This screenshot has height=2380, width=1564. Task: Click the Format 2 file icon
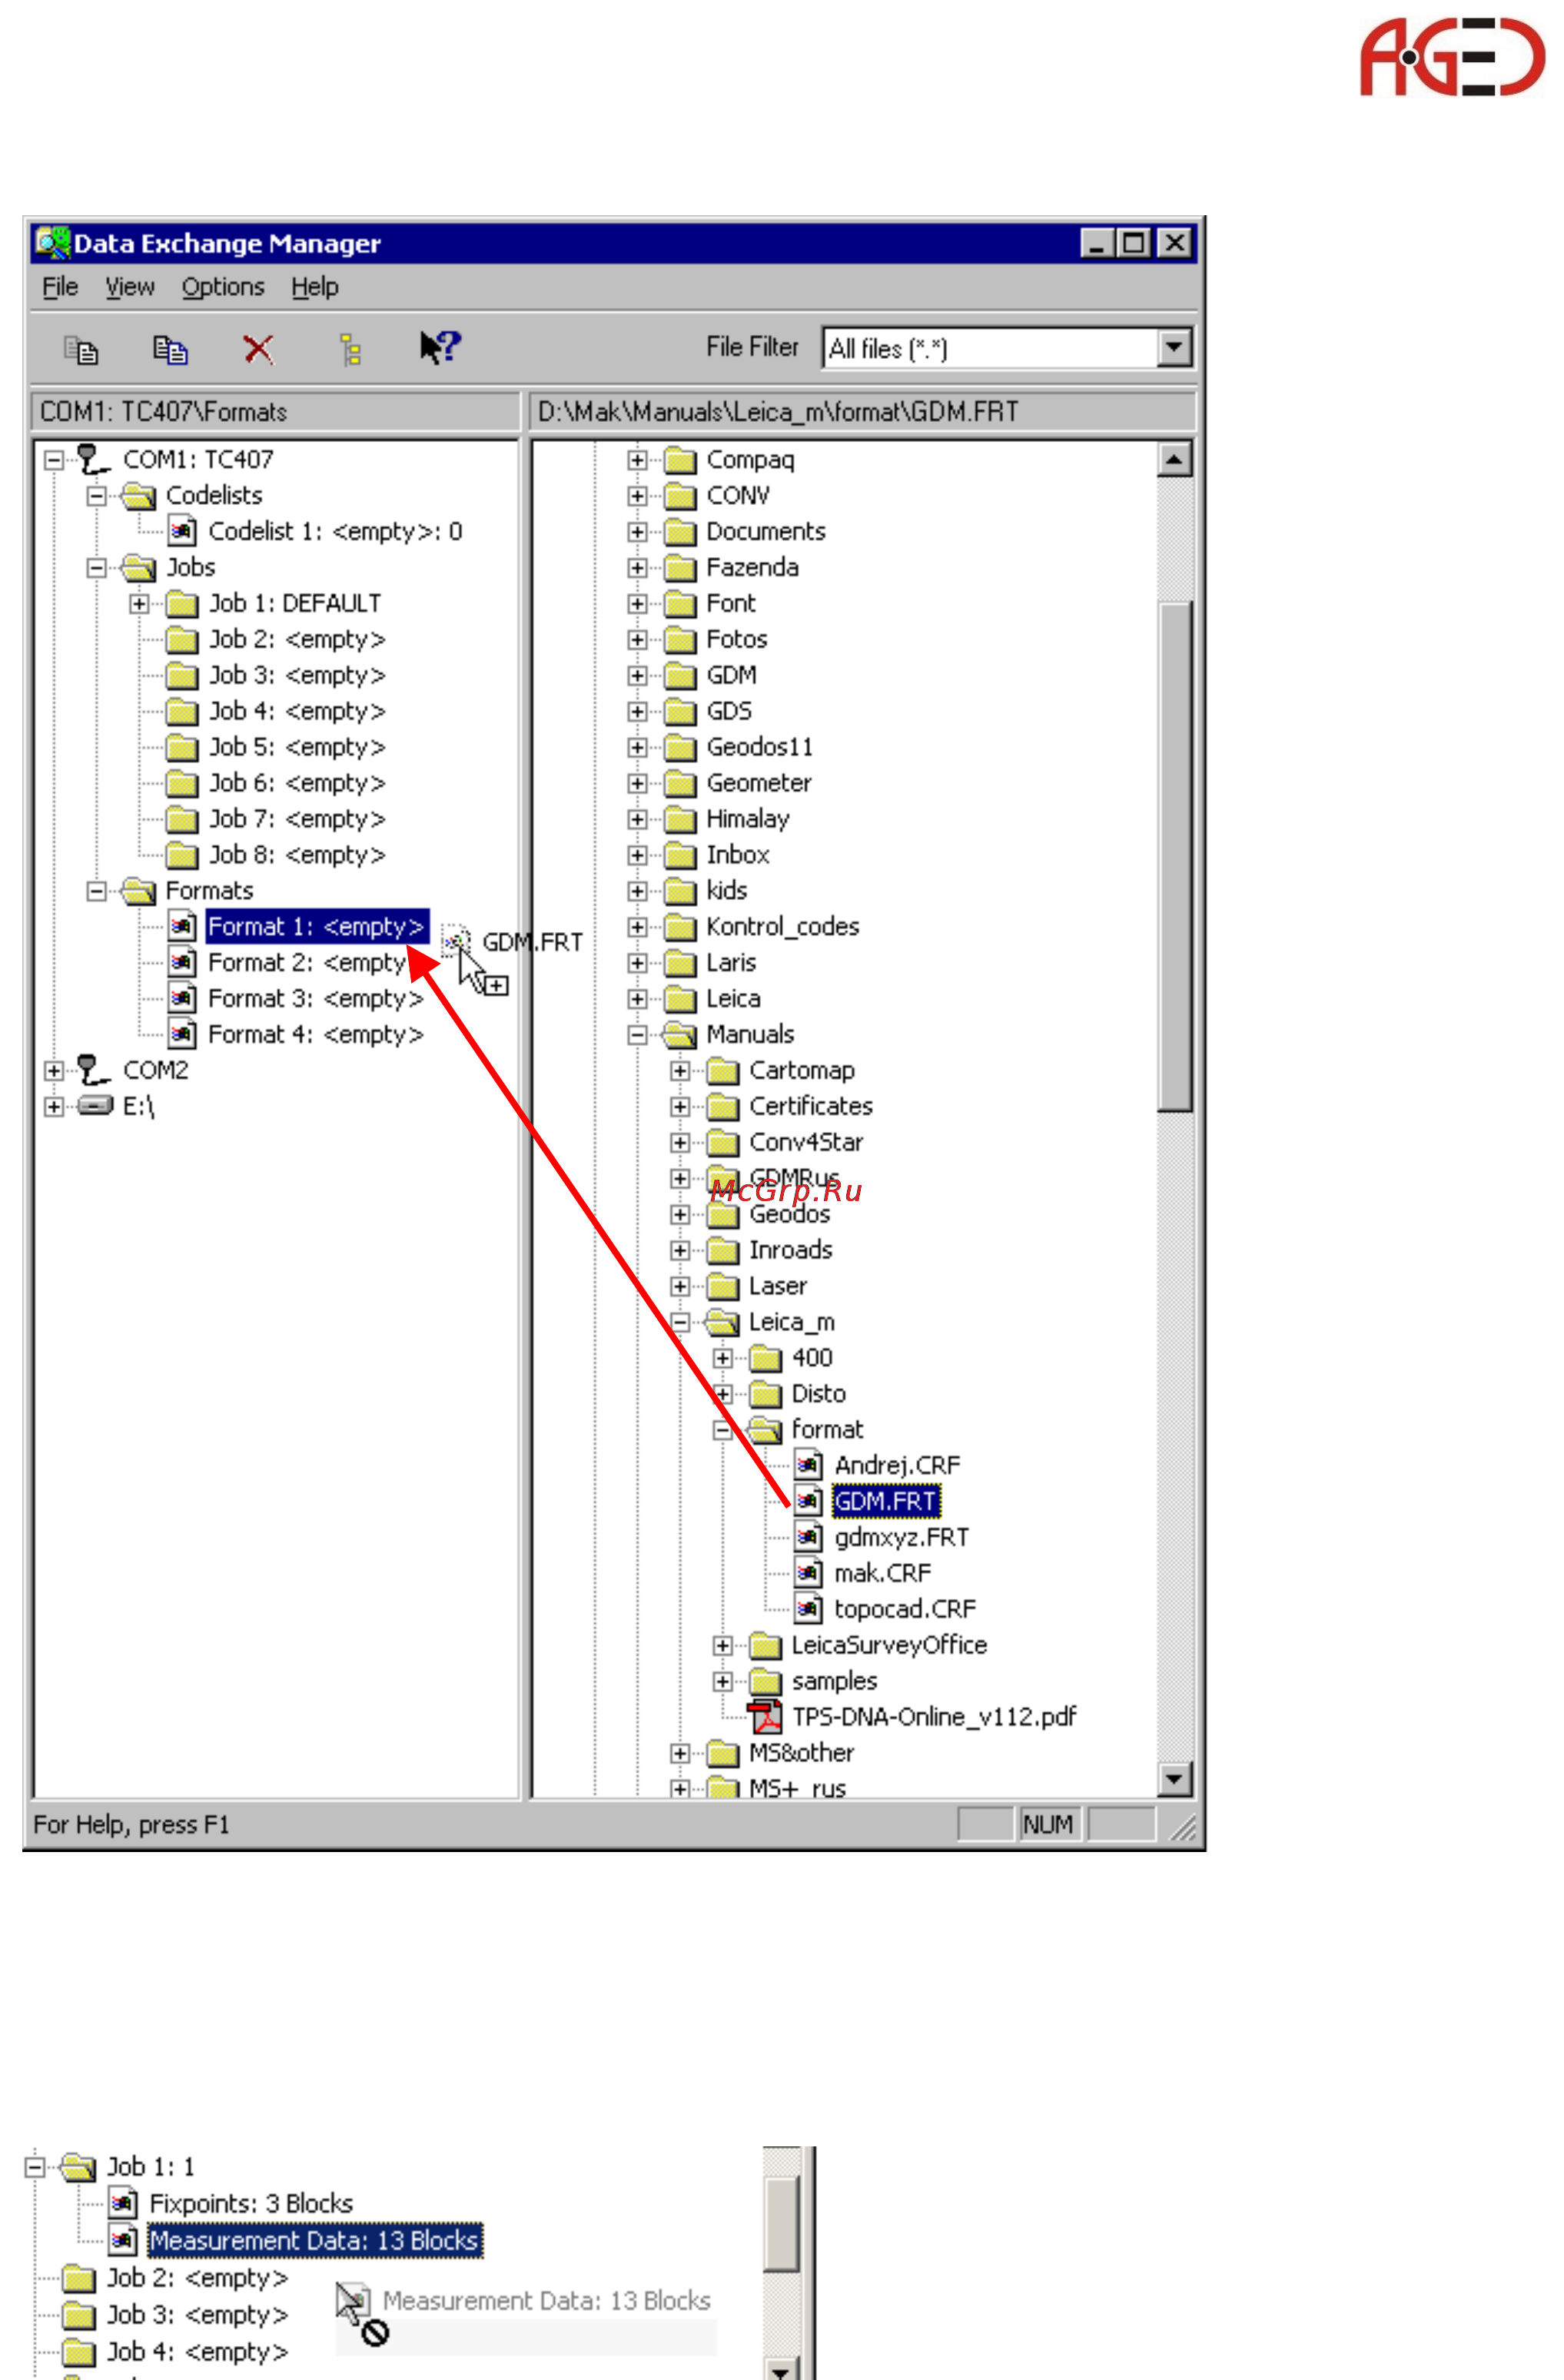(182, 962)
